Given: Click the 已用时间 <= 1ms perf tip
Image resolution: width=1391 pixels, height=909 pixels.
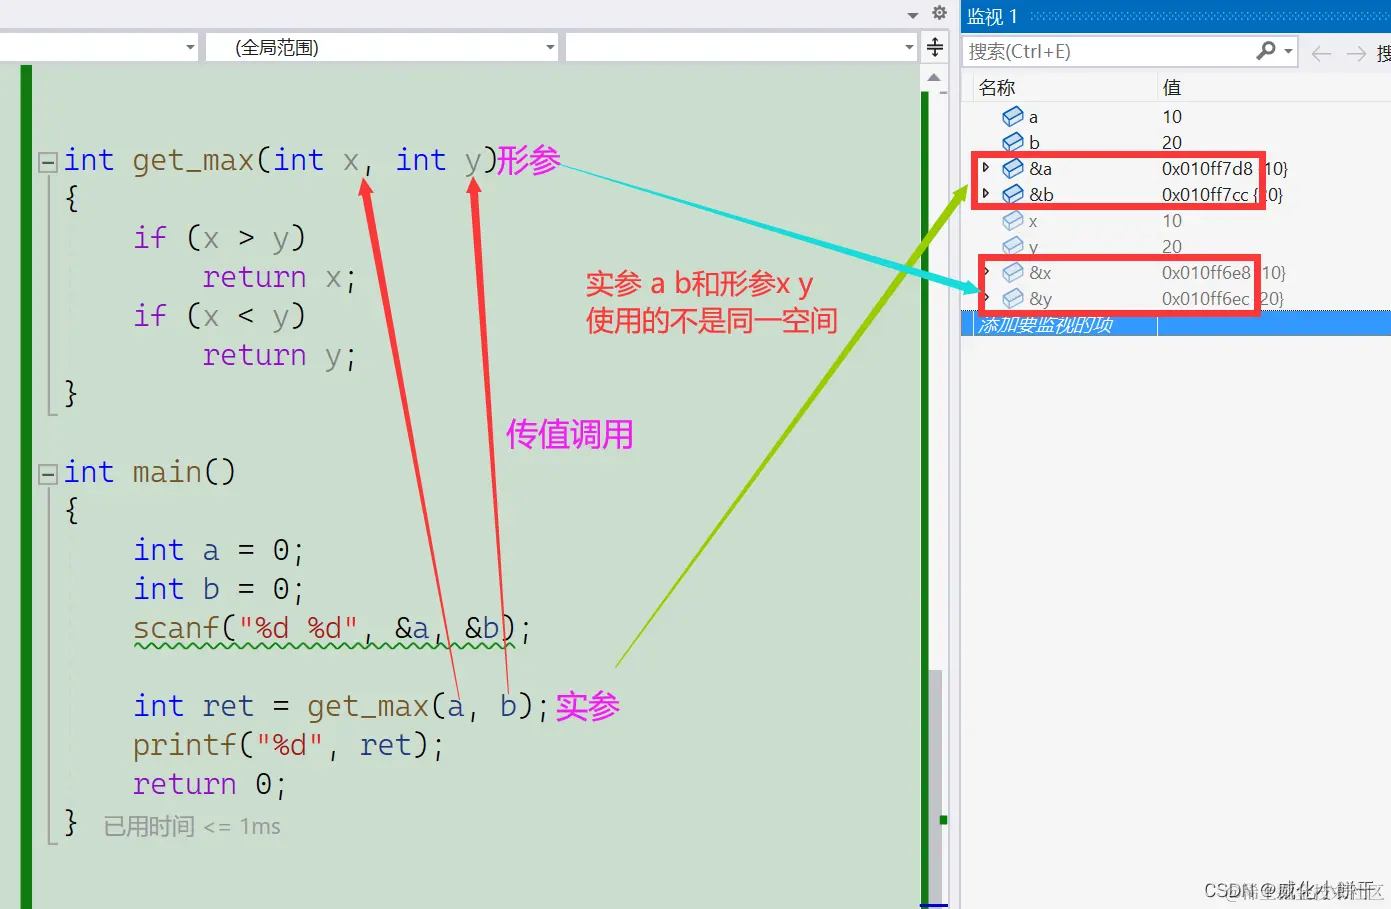Looking at the screenshot, I should [x=192, y=826].
